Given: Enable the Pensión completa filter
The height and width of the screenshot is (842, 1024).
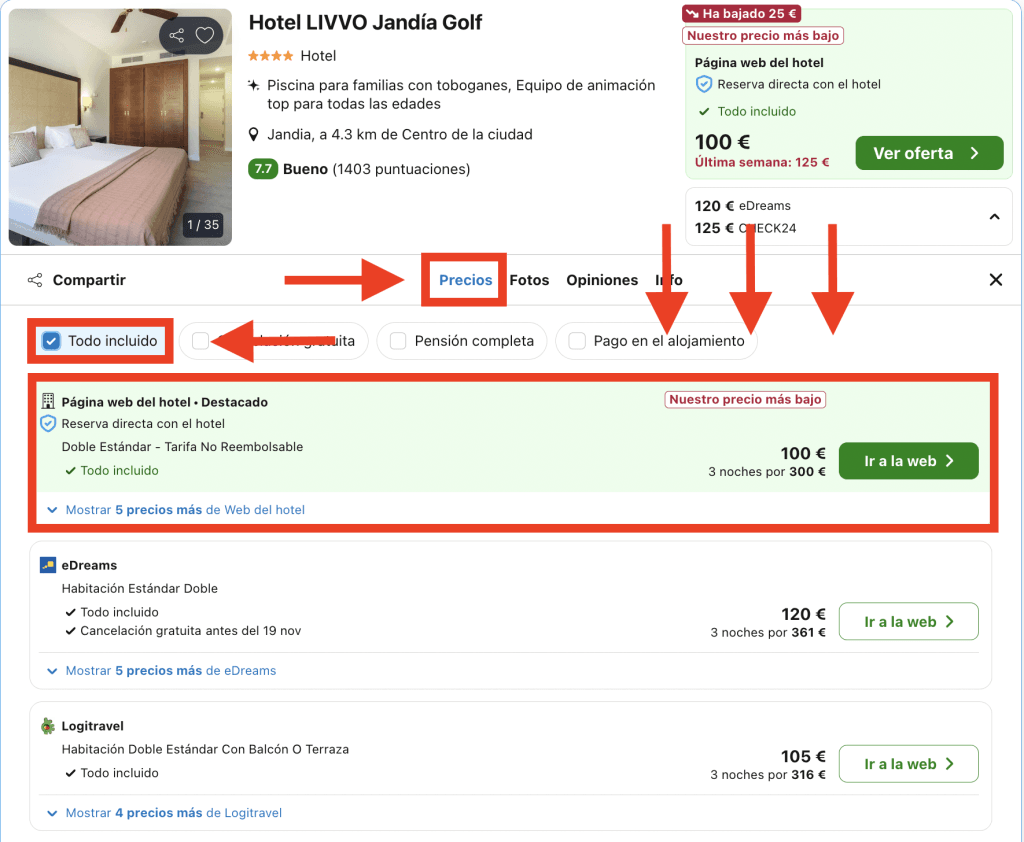Looking at the screenshot, I should pos(398,341).
